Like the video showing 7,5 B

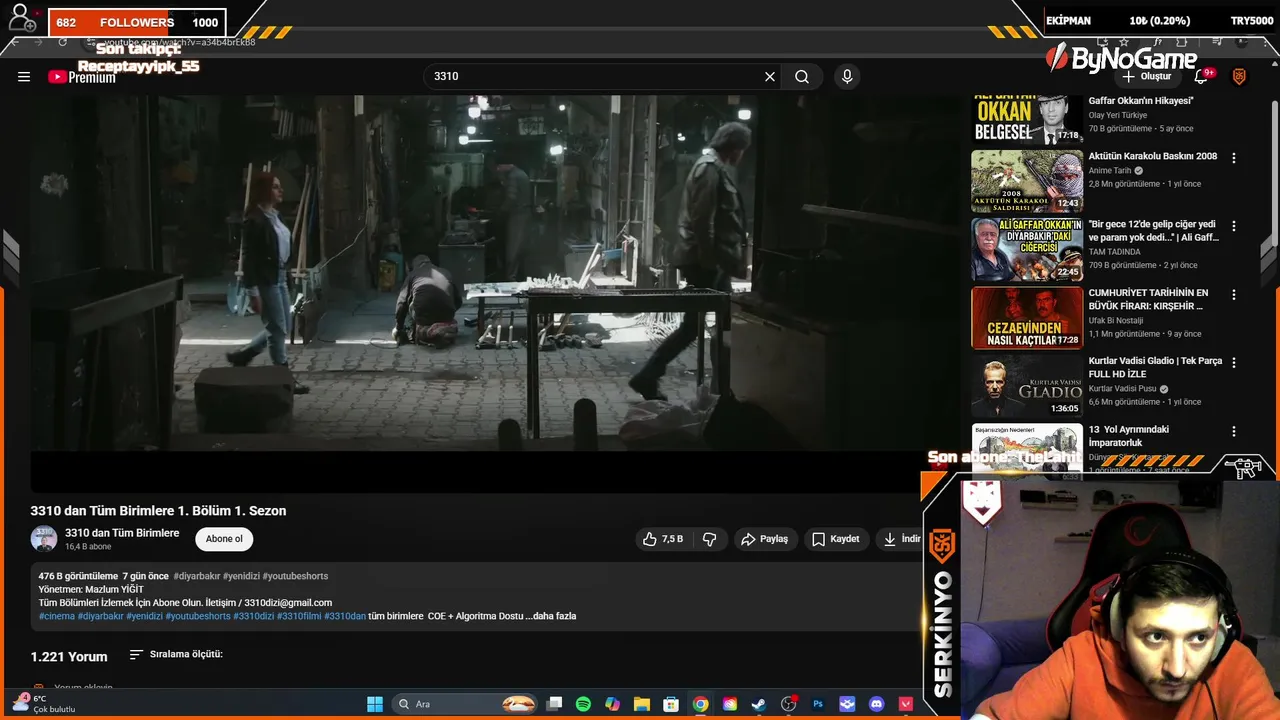663,539
